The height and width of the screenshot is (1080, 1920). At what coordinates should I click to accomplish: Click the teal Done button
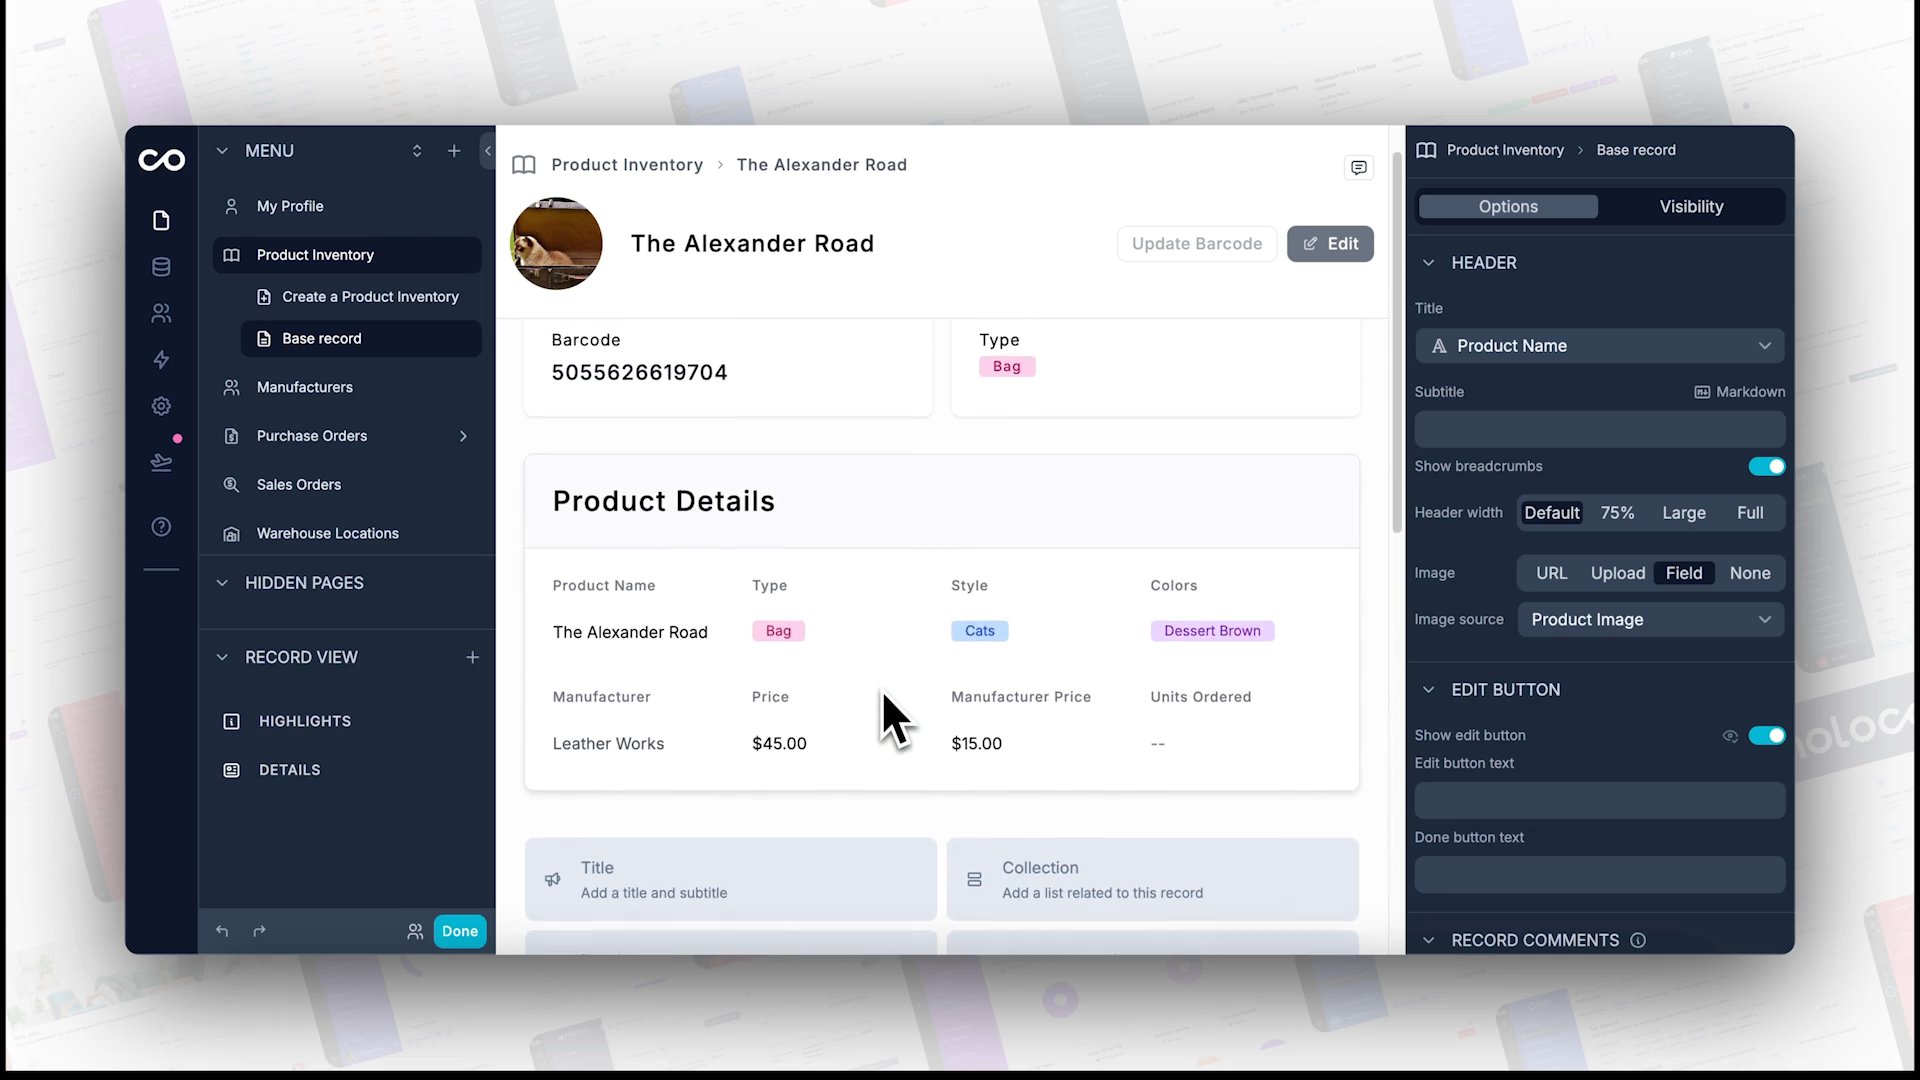(x=460, y=931)
